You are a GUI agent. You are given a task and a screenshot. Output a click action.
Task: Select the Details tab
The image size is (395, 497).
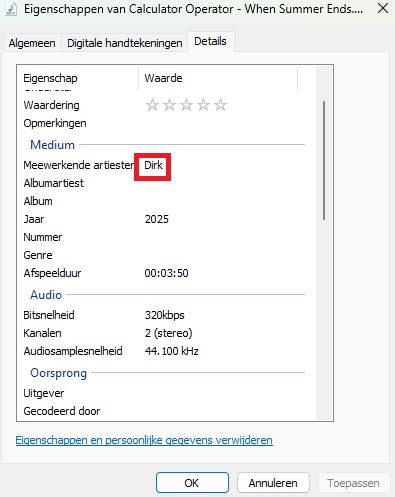pos(210,42)
